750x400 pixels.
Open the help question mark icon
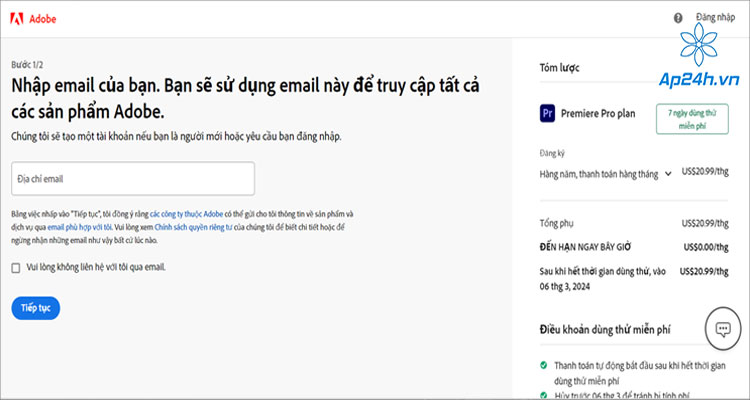pyautogui.click(x=678, y=18)
